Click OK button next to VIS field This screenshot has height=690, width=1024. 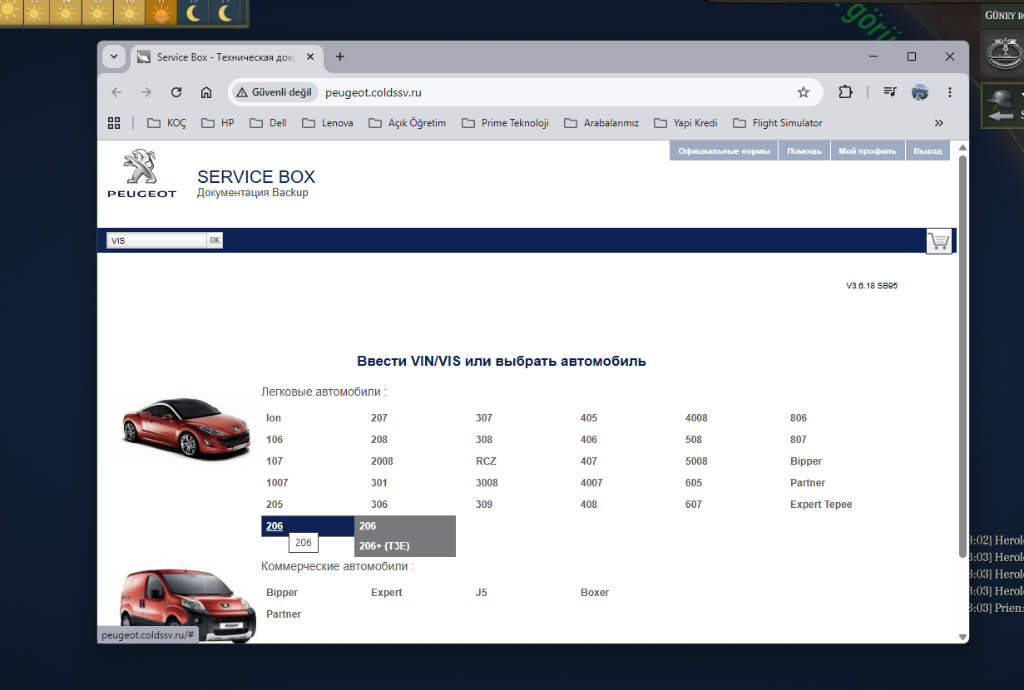pos(214,240)
